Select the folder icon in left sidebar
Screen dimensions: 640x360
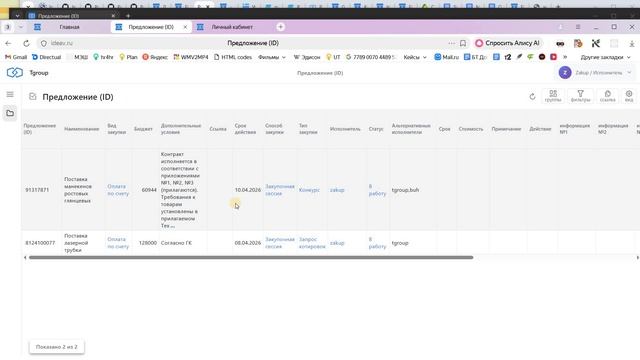pyautogui.click(x=10, y=113)
